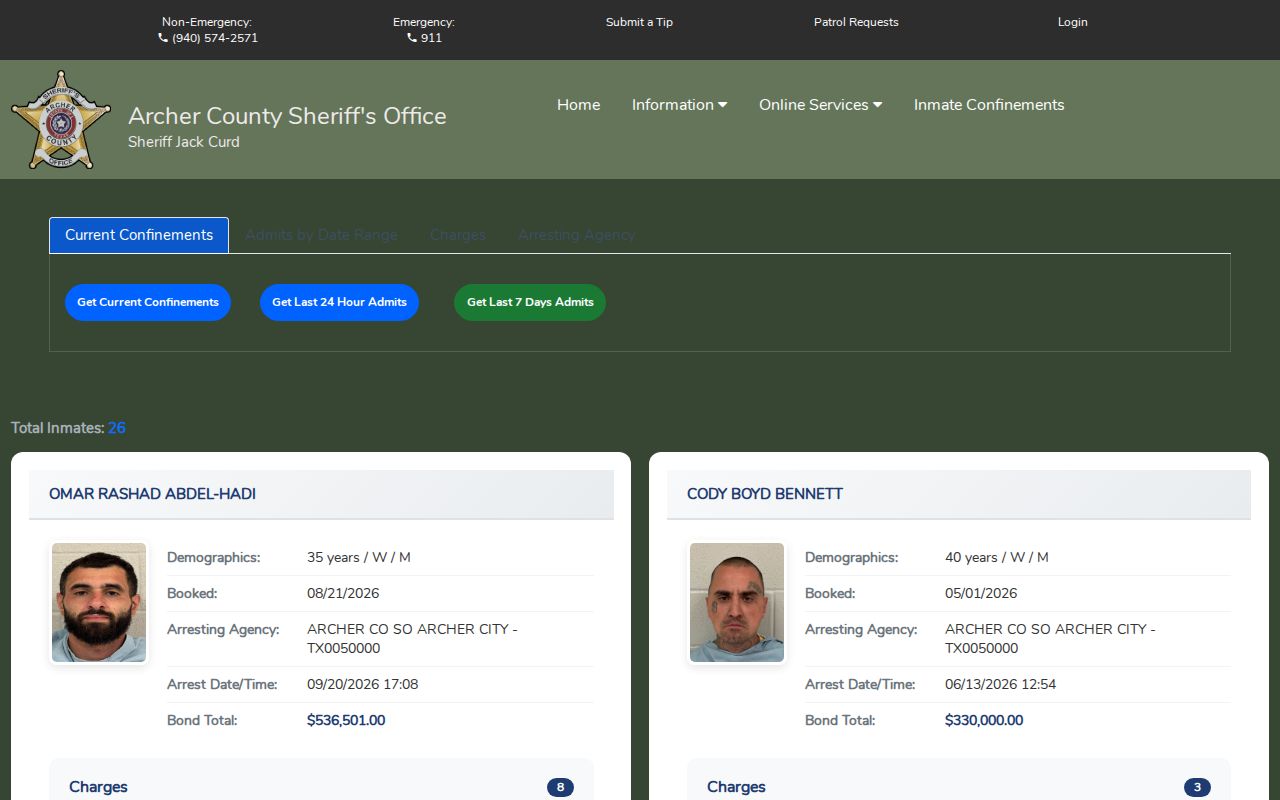Click the arrest time 06/13/2026 12:54

pyautogui.click(x=1001, y=685)
